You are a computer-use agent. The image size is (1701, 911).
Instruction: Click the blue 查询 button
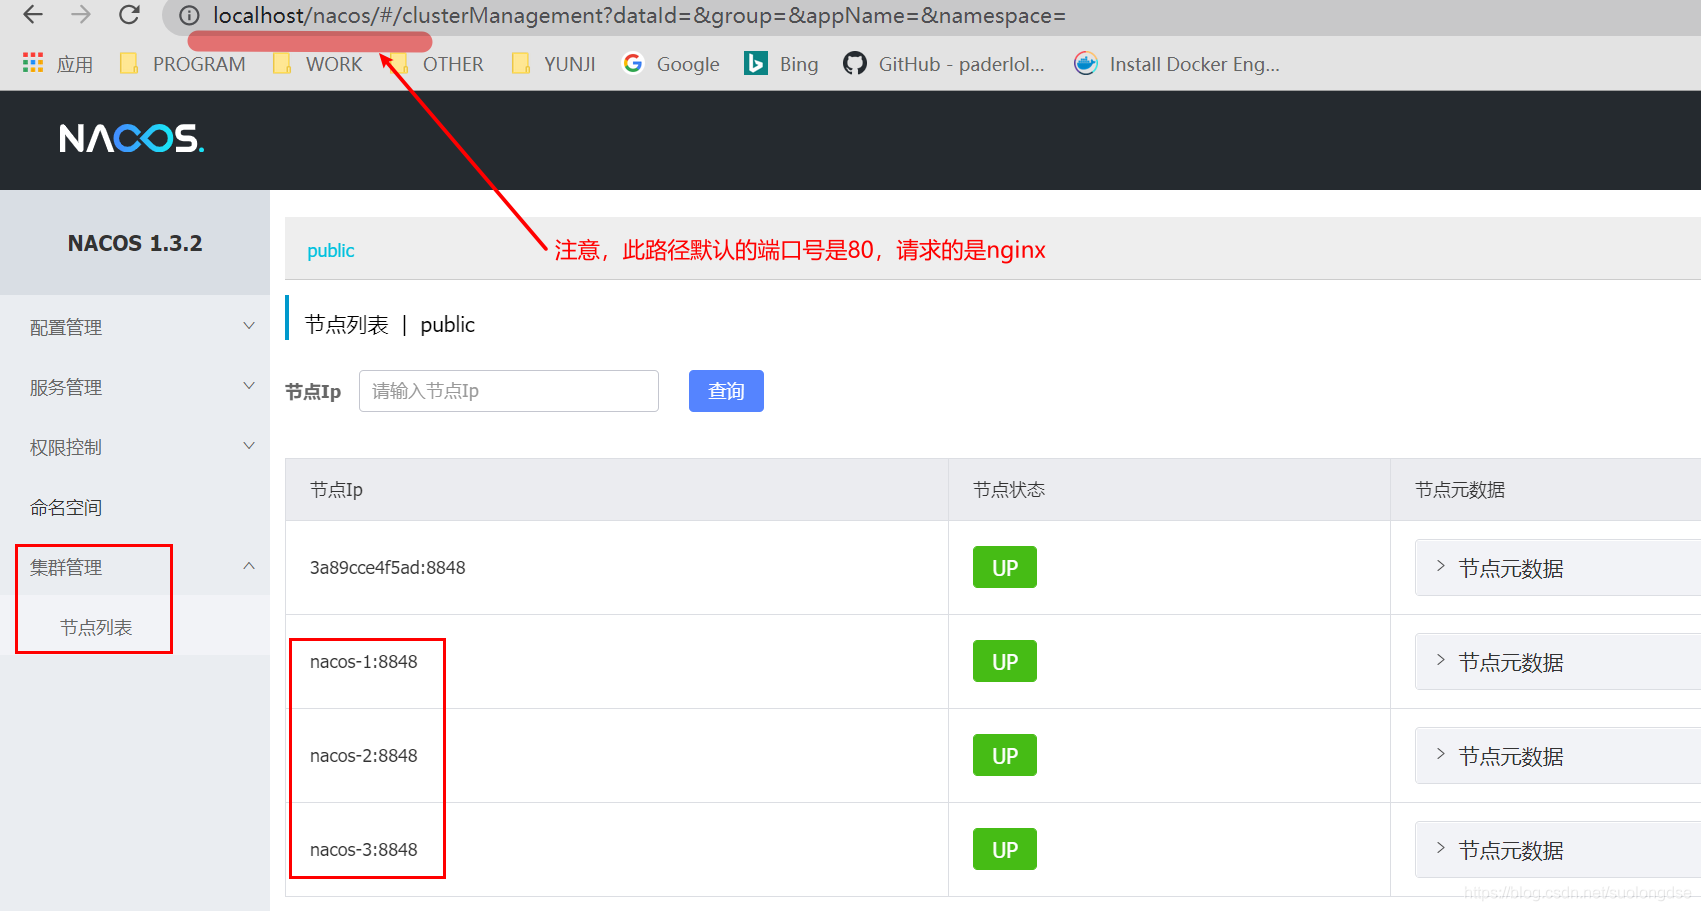tap(726, 391)
